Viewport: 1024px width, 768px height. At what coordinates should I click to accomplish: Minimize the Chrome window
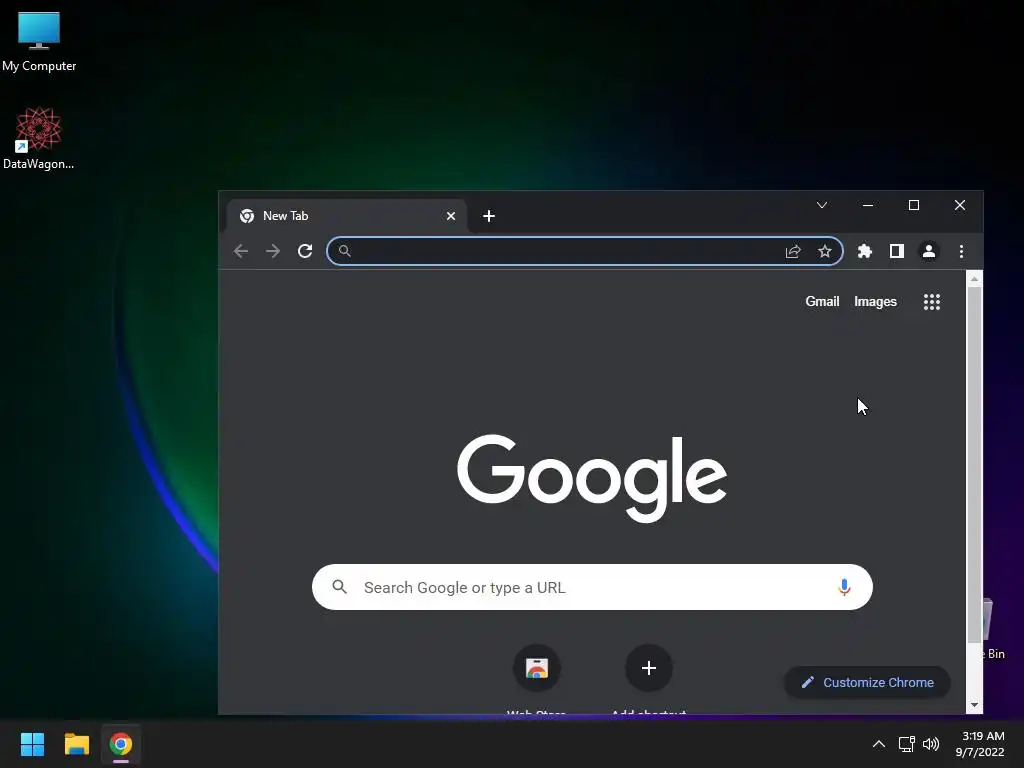point(868,205)
